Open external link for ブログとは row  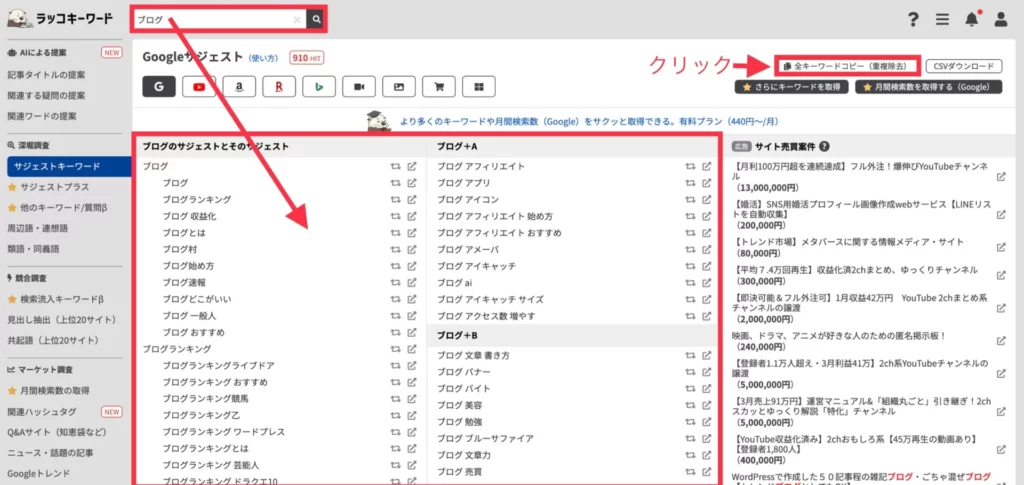(x=412, y=232)
